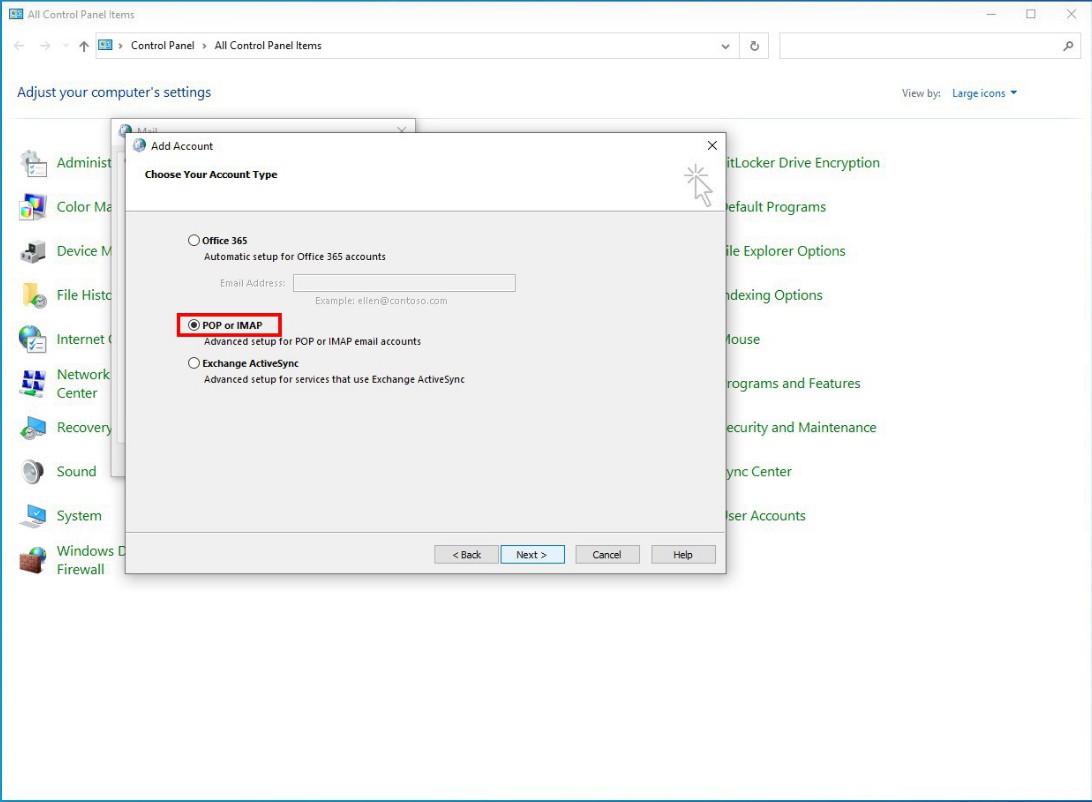Open Indexing Options link

pos(774,295)
